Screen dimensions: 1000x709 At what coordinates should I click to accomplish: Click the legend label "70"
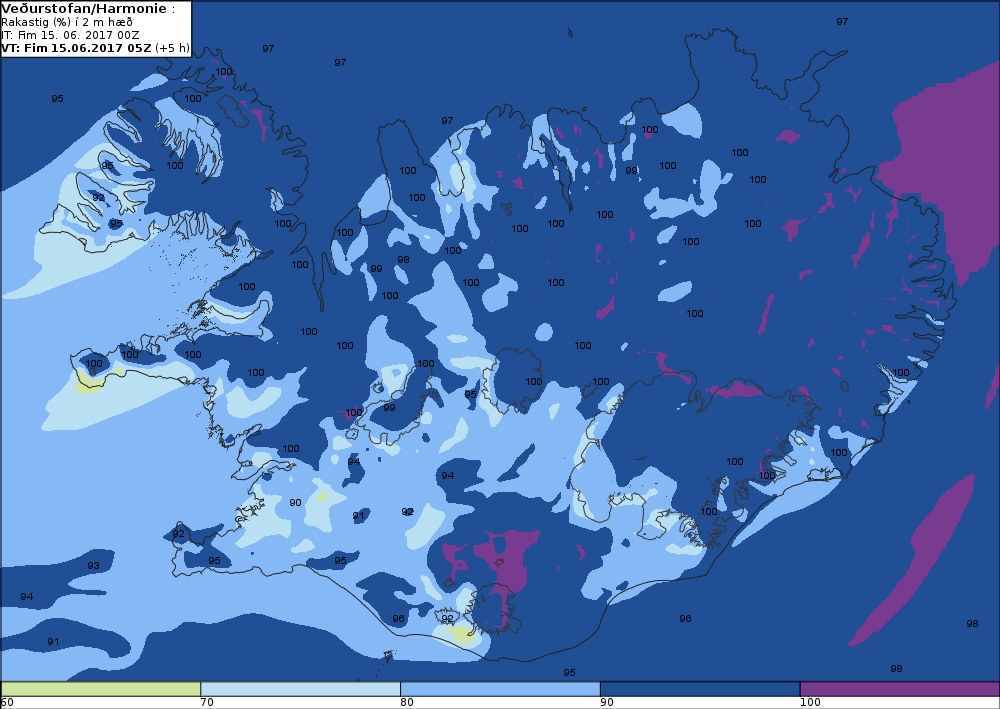[207, 703]
